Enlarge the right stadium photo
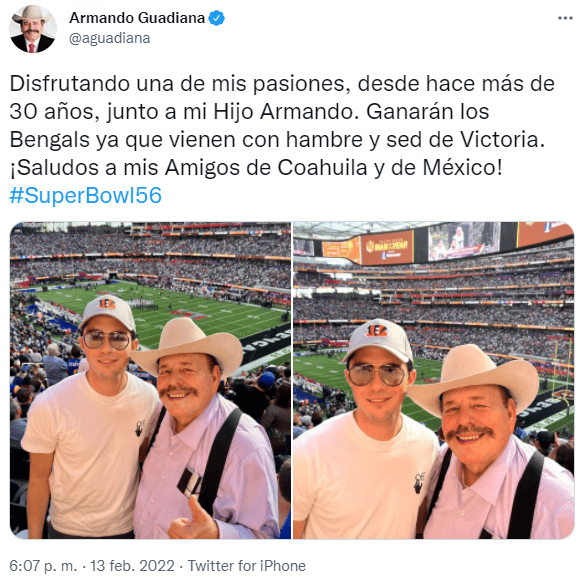This screenshot has height=587, width=583. (433, 380)
